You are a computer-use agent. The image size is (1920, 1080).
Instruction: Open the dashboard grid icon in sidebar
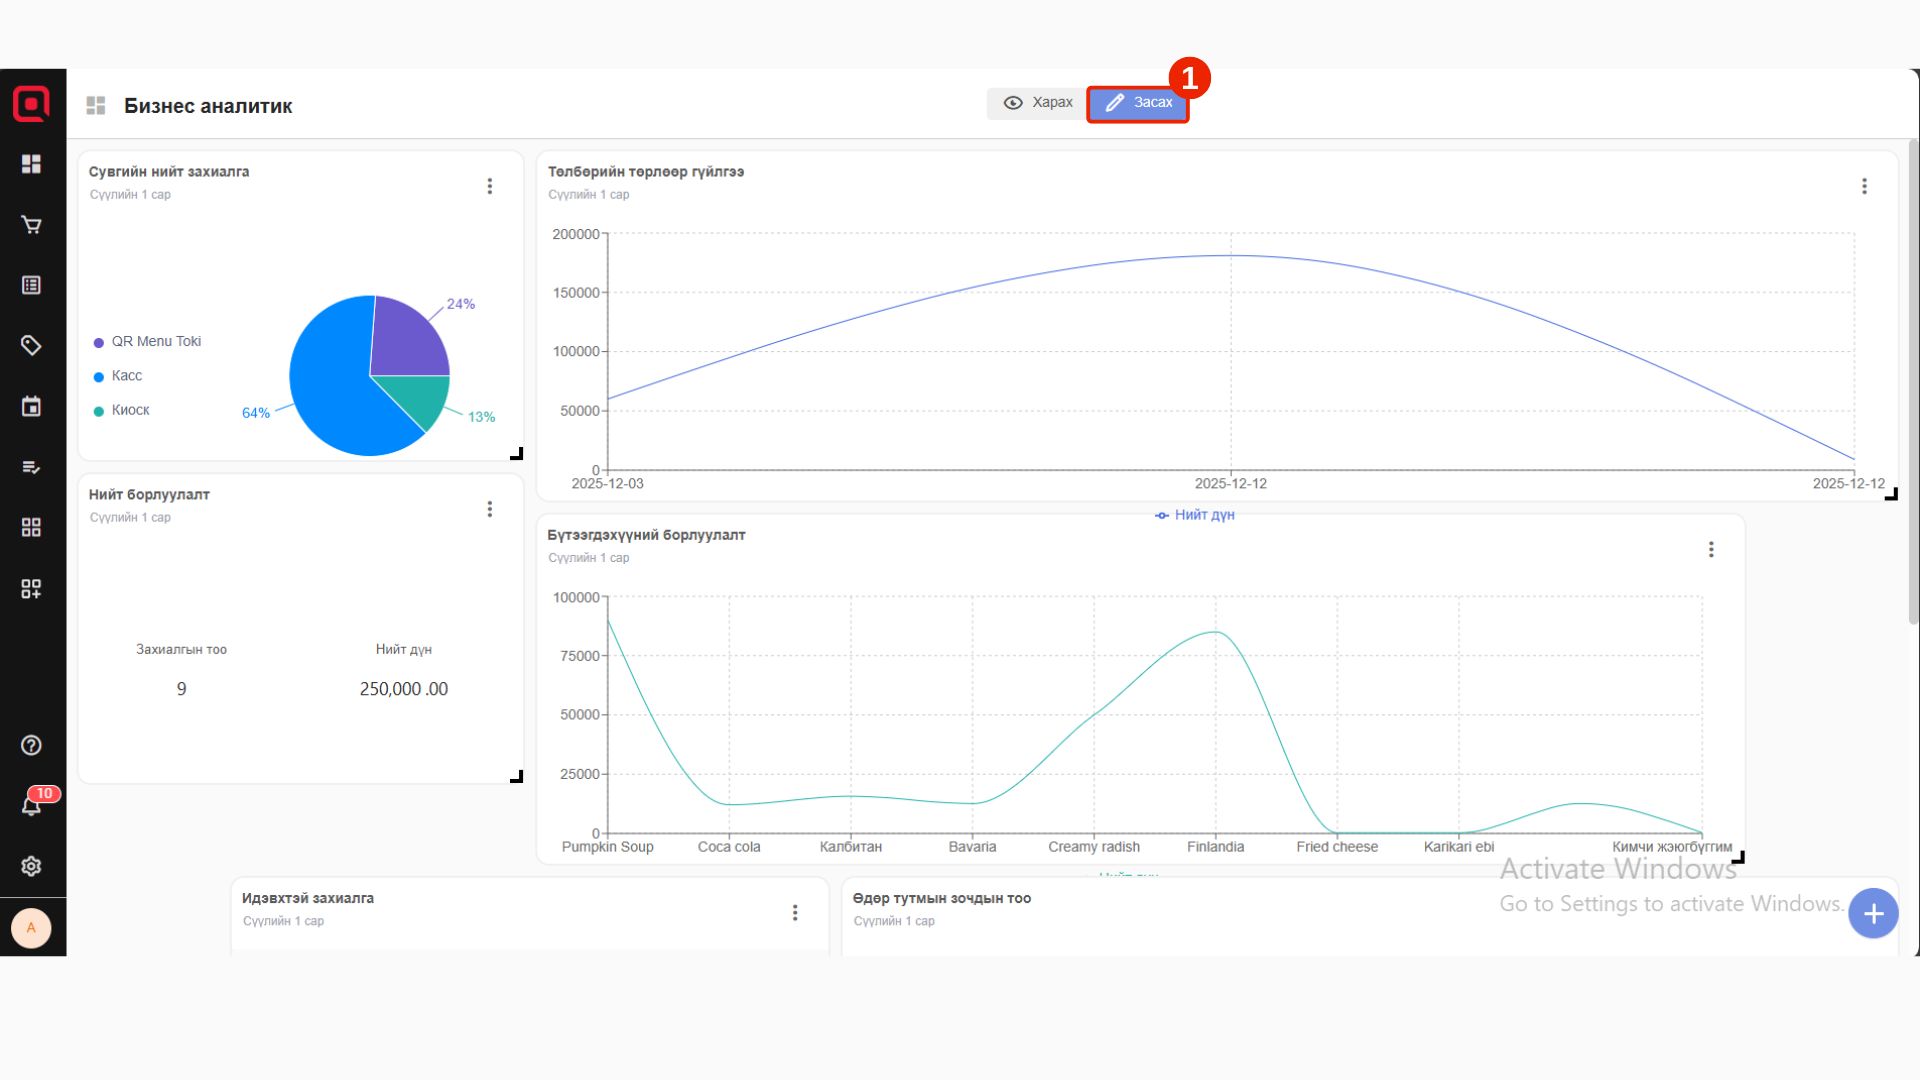point(31,164)
